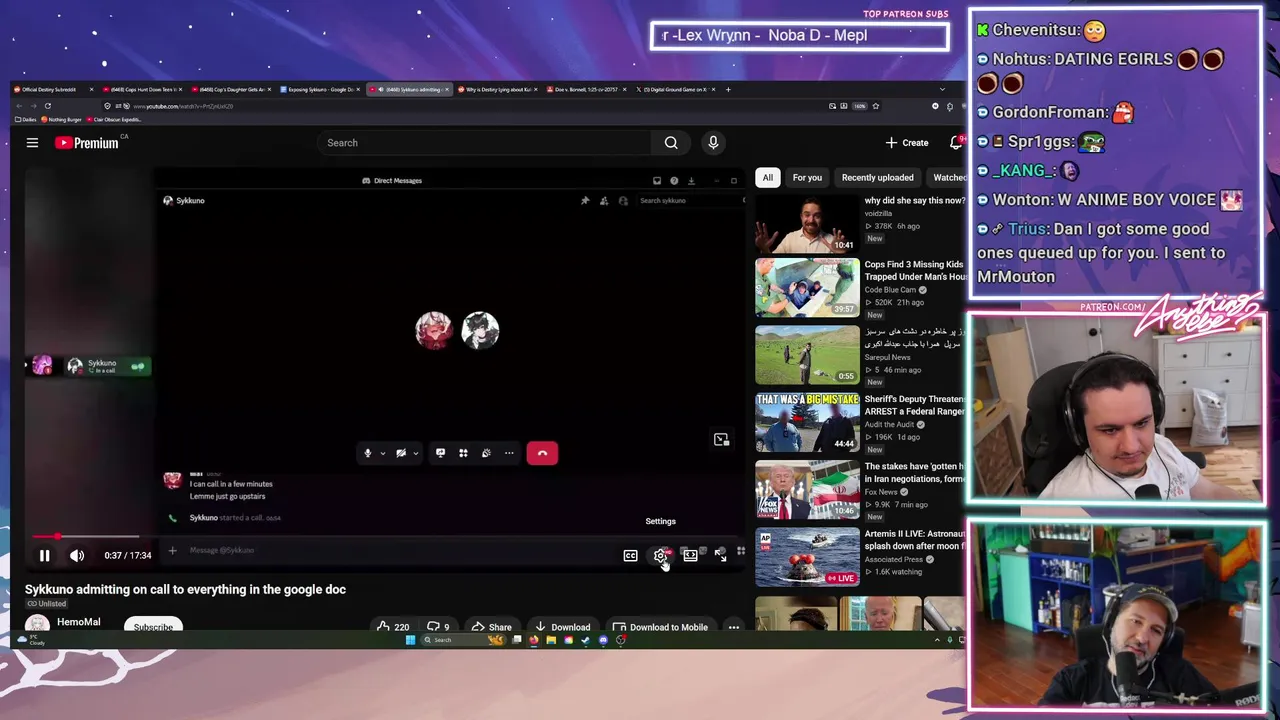Toggle camera in Discord call

(x=401, y=453)
